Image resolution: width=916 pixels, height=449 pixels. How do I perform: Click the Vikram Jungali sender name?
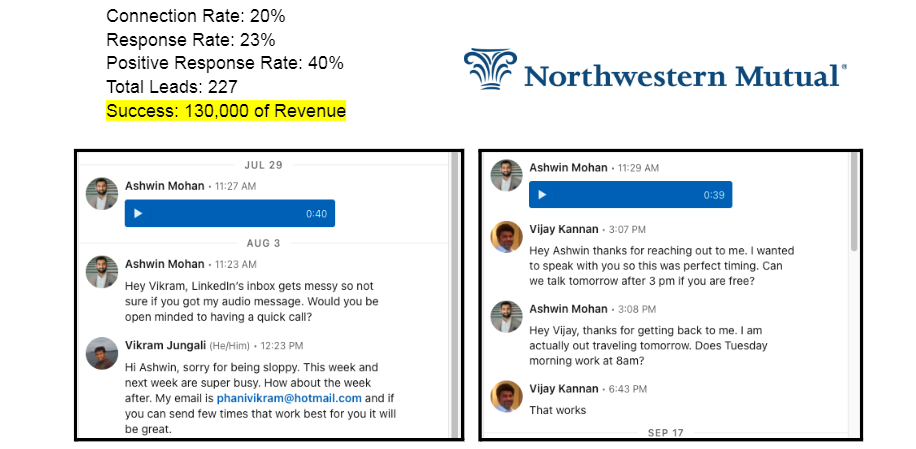pos(167,345)
